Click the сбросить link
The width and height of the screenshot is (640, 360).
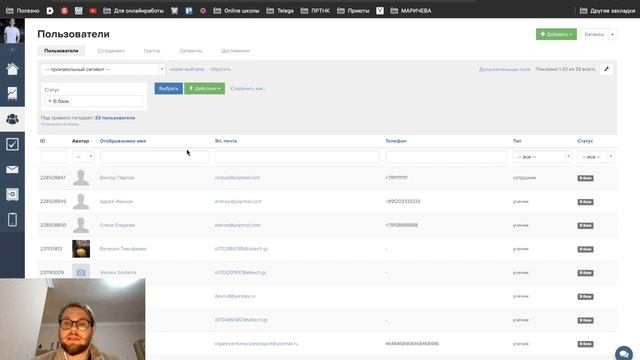[220, 69]
